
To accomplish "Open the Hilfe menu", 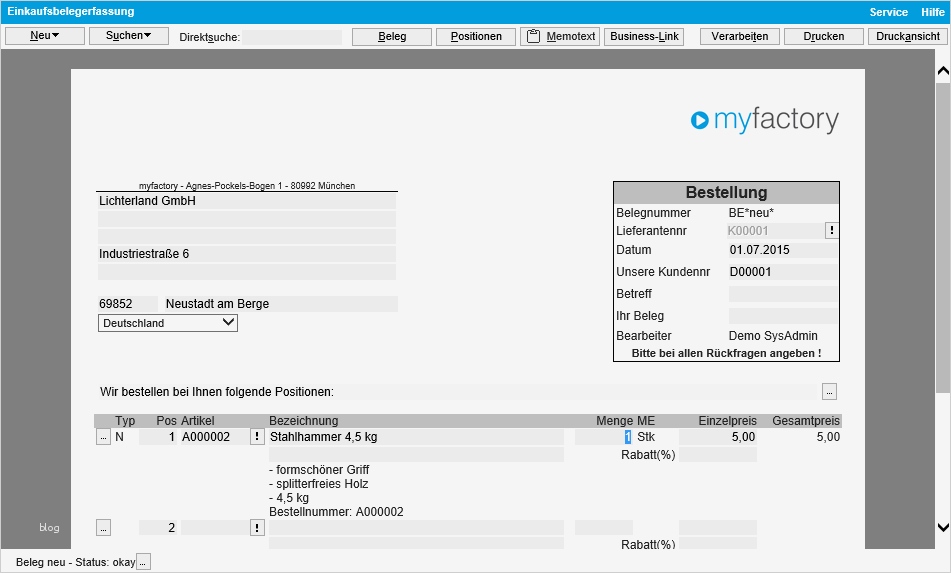I will (933, 12).
